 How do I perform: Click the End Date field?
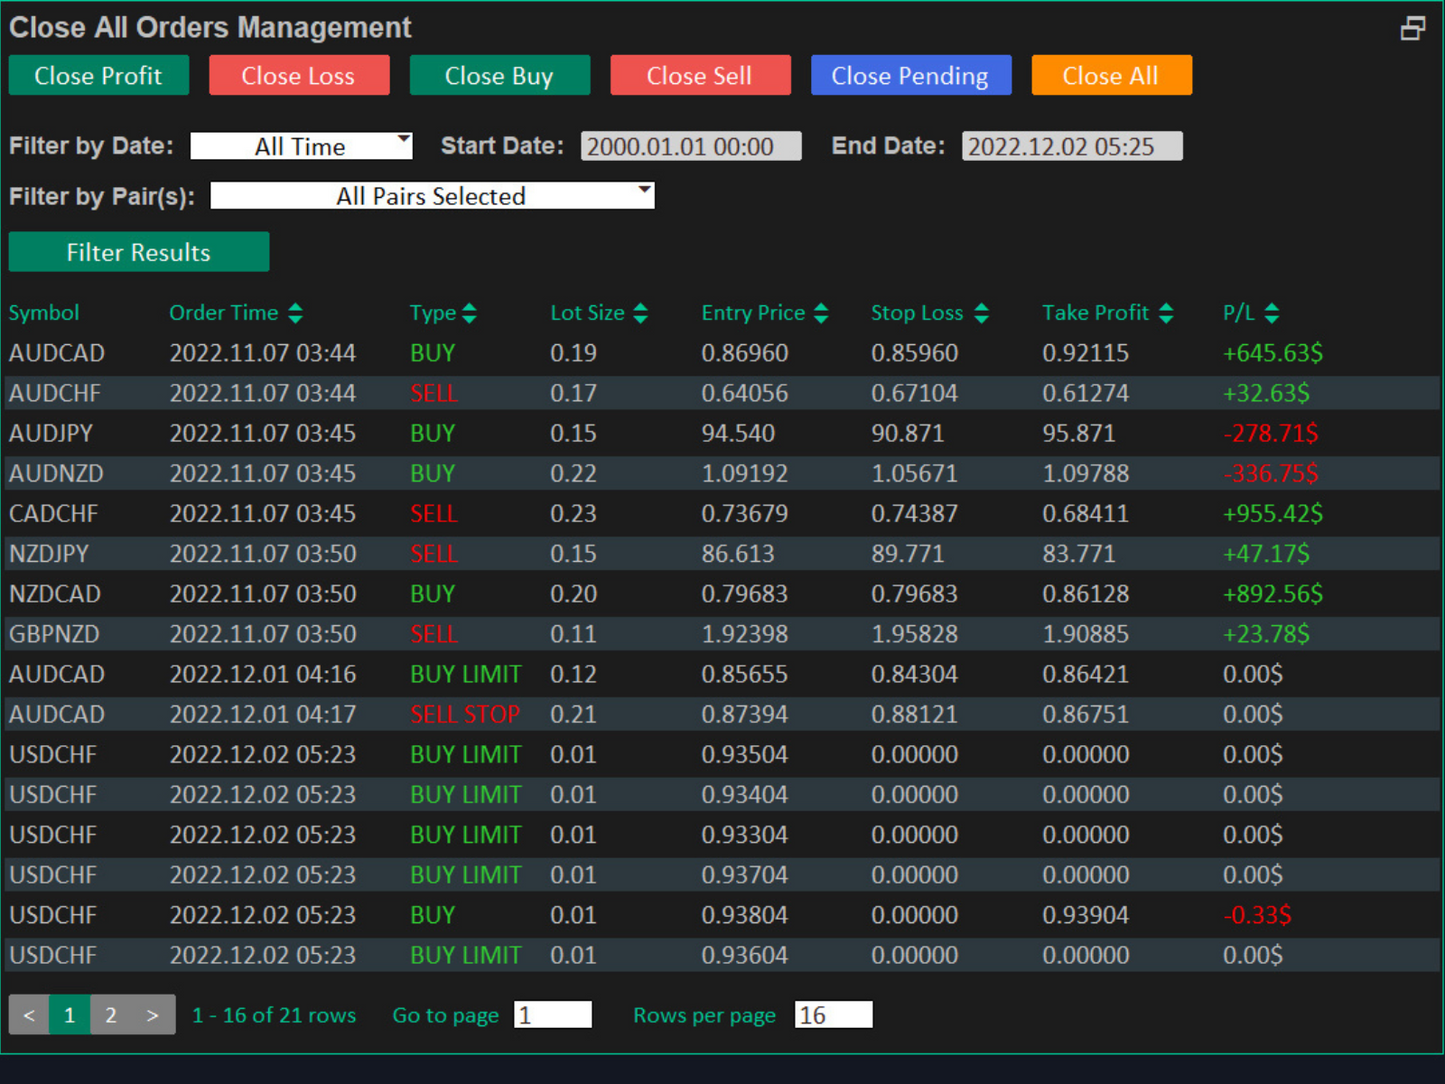coord(1072,146)
